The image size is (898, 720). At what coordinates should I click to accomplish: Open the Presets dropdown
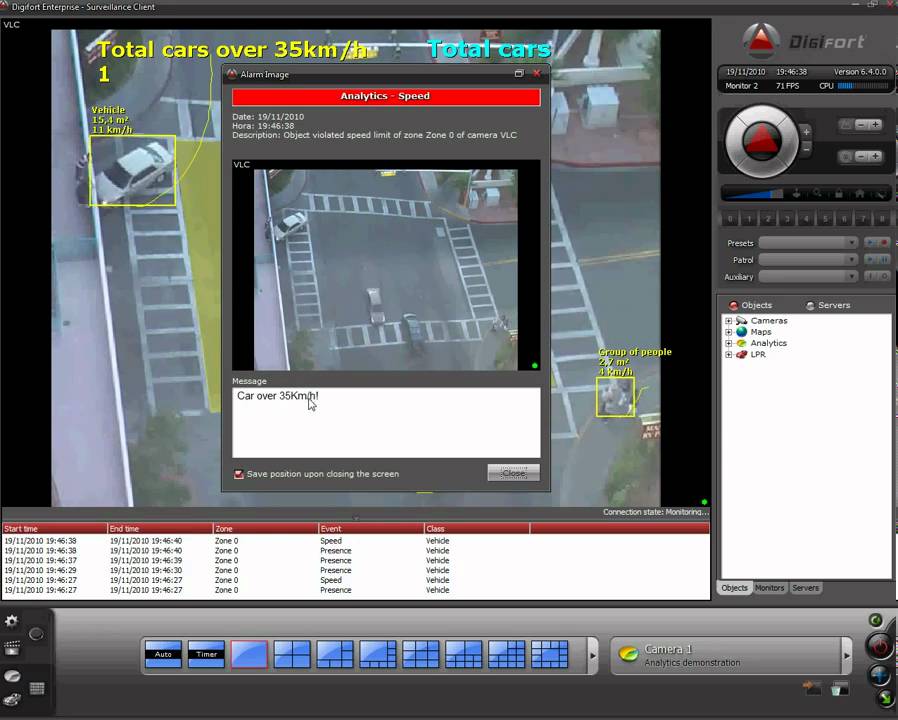(808, 243)
